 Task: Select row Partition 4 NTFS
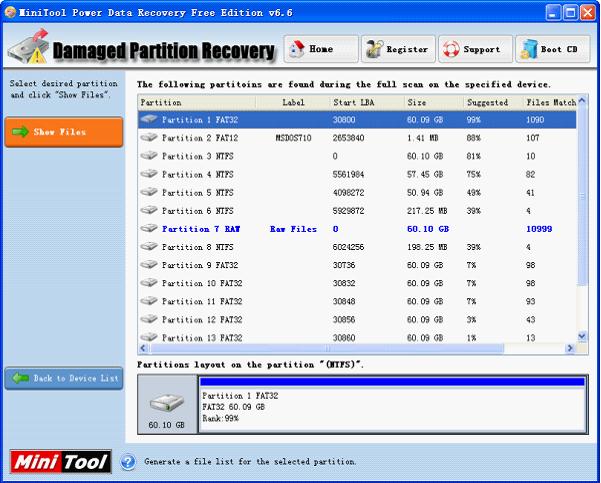tap(357, 174)
